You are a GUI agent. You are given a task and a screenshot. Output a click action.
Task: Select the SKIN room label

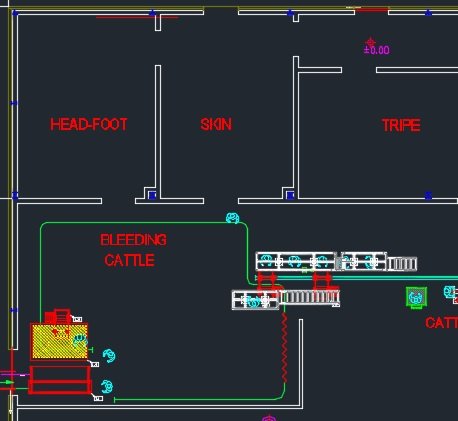(x=216, y=125)
